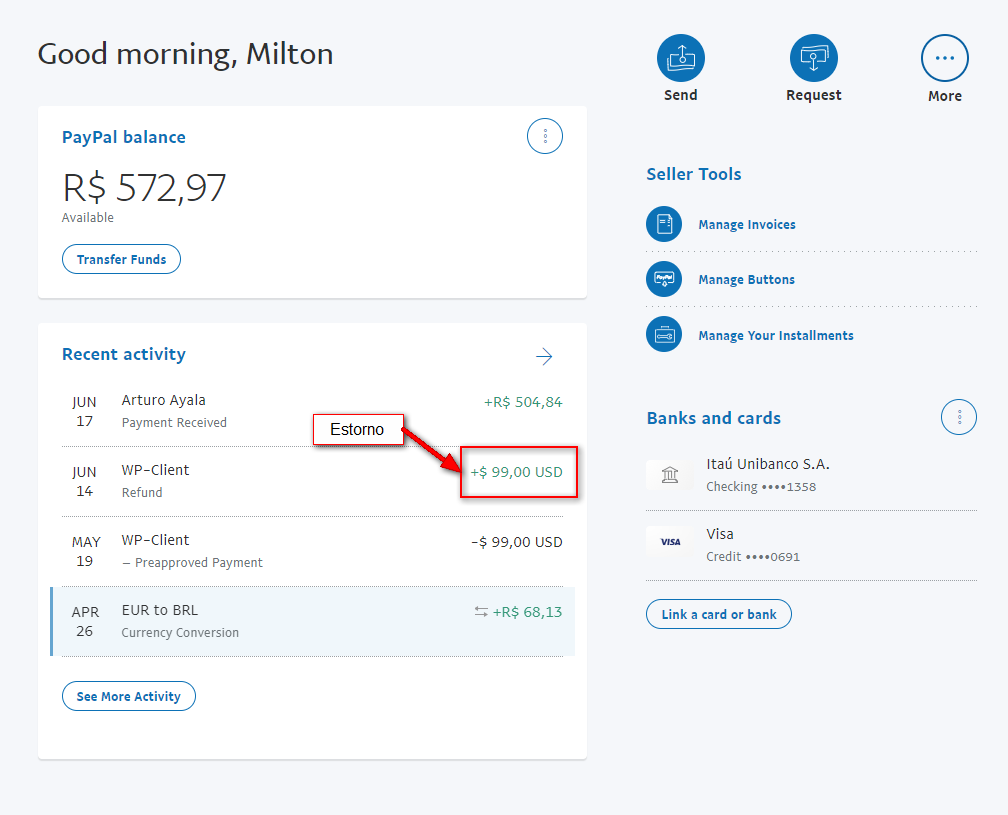Click the Manage Your Installments icon

pyautogui.click(x=664, y=336)
